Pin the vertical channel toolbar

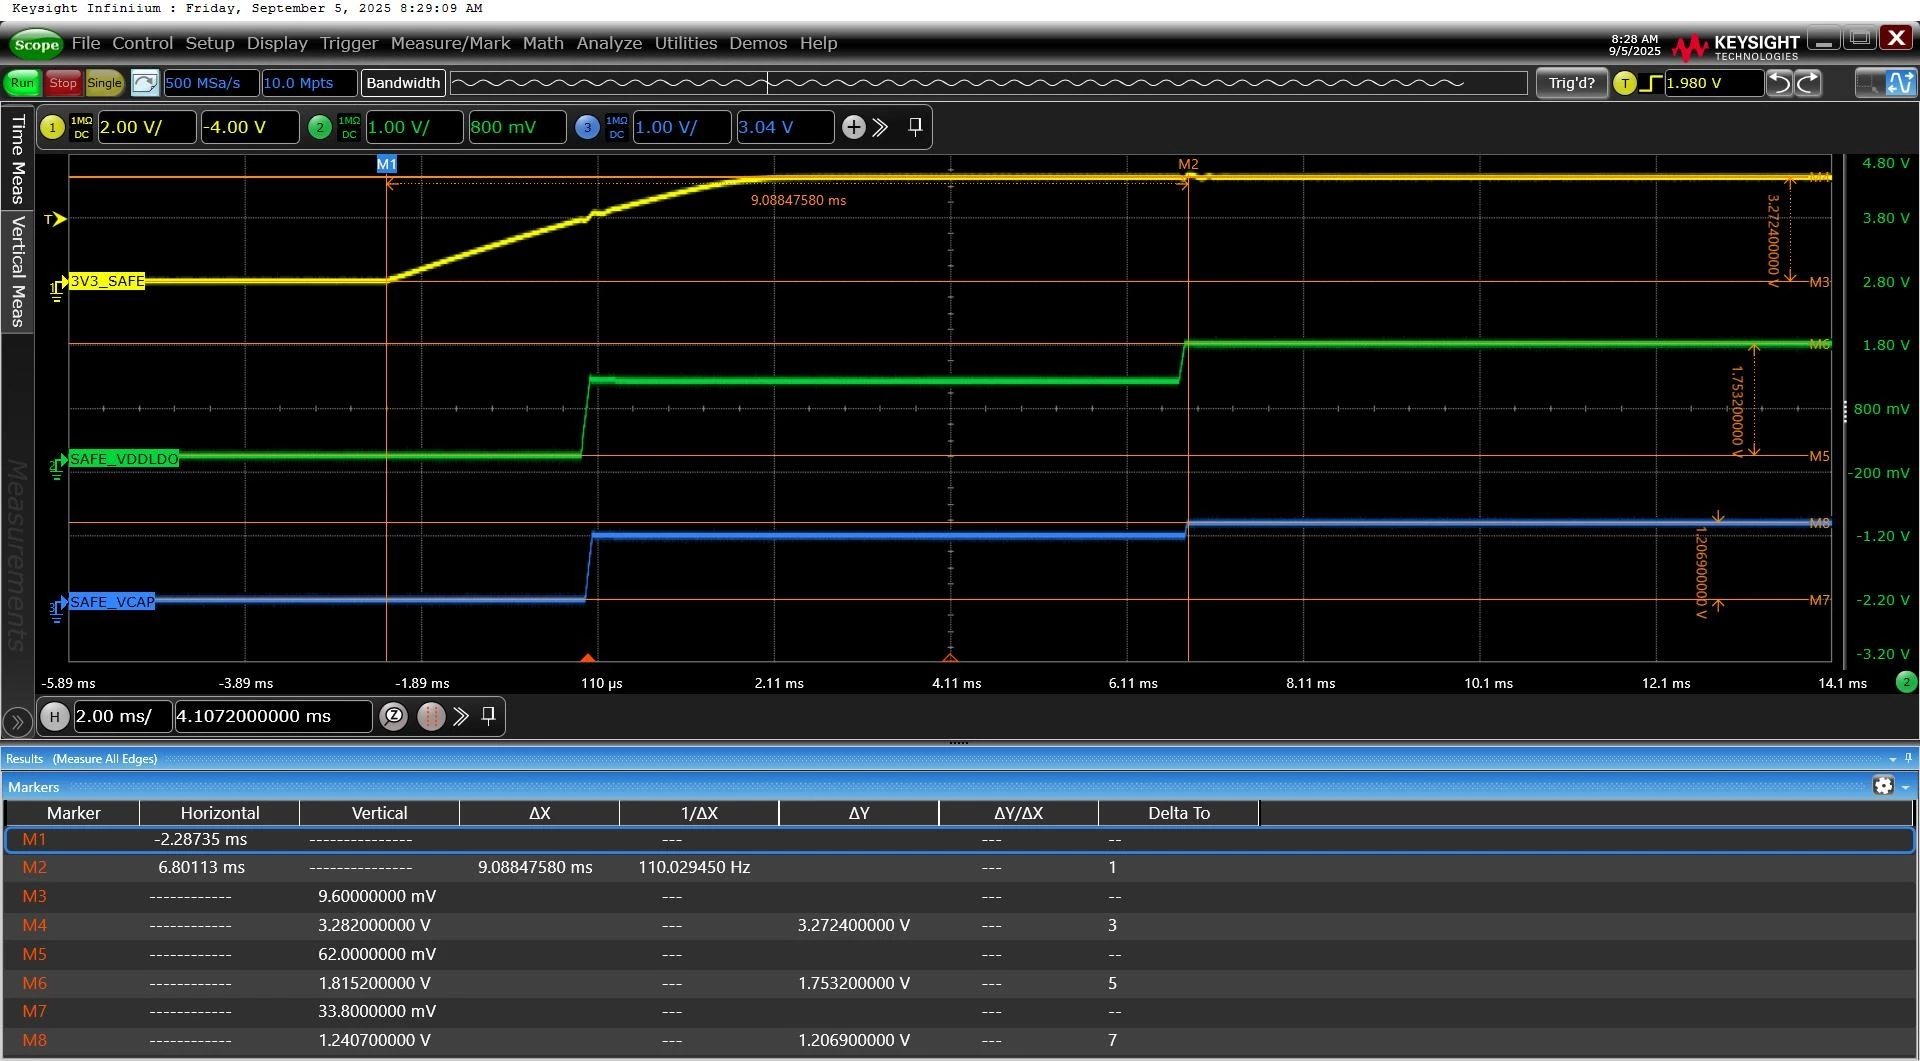pos(915,127)
